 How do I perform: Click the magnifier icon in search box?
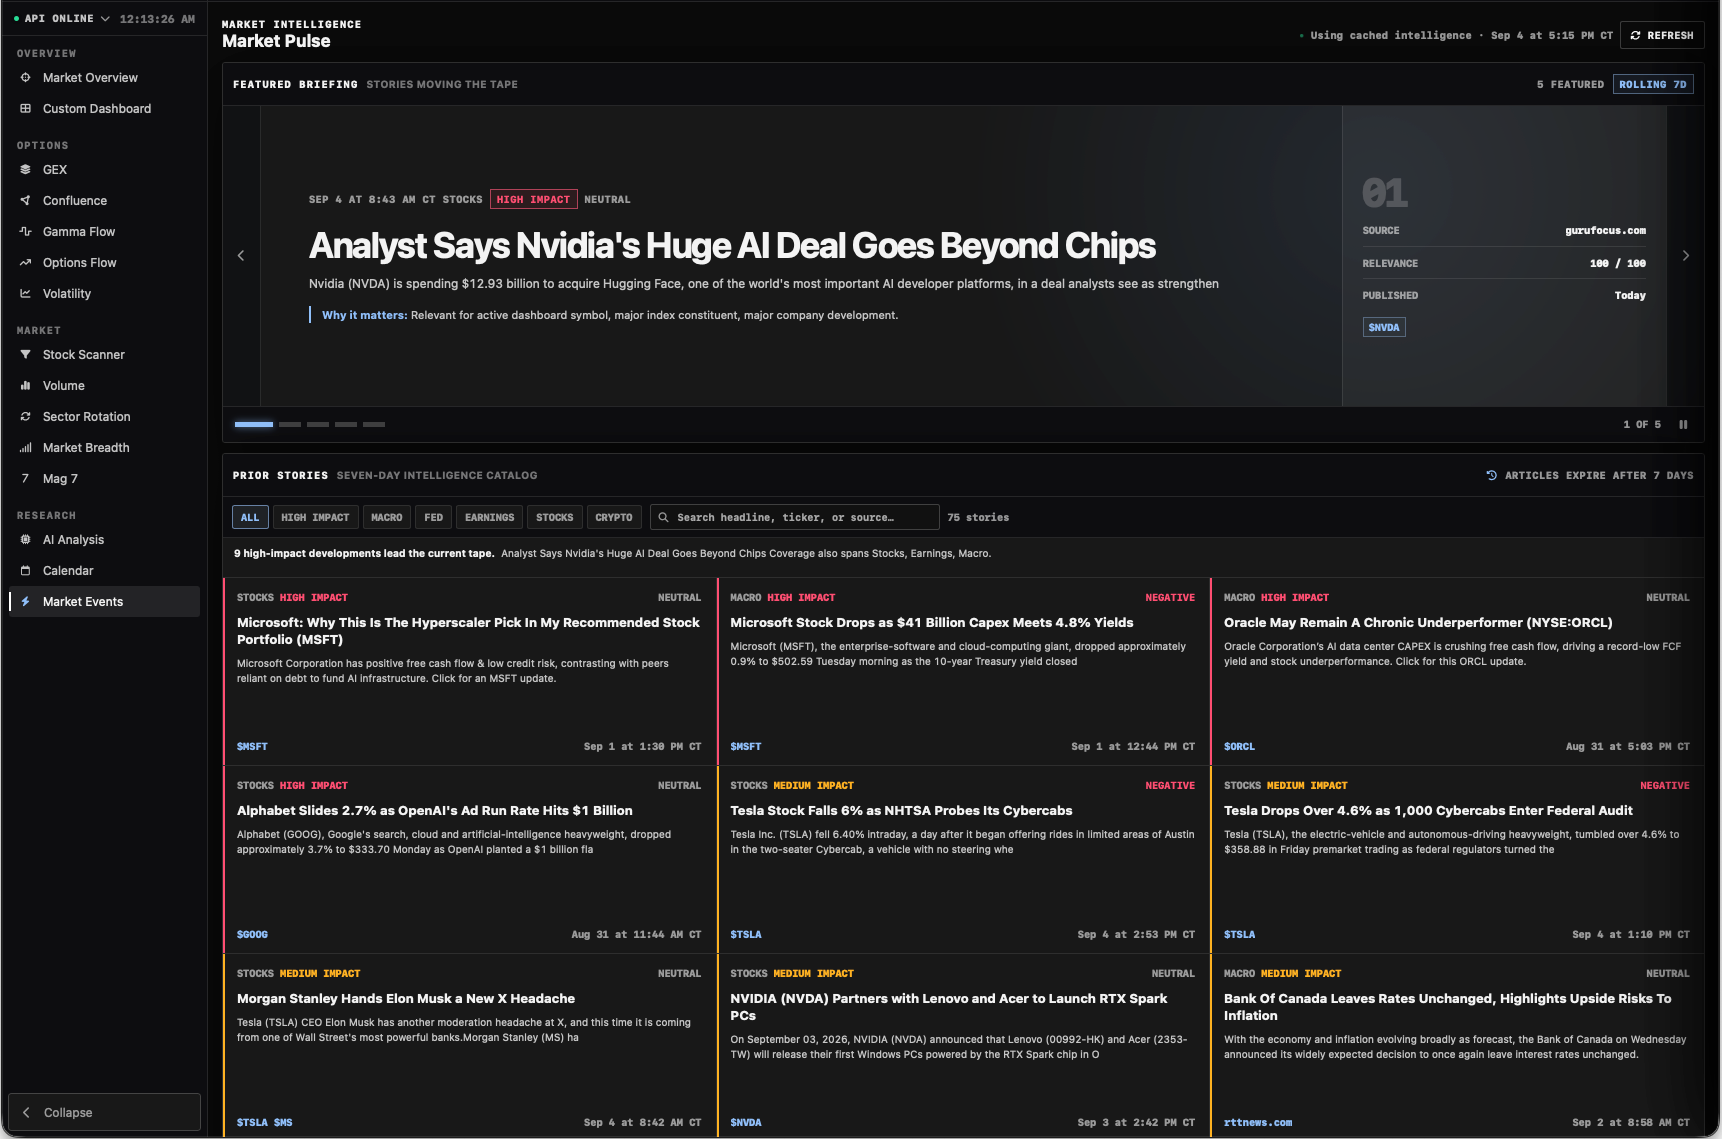pyautogui.click(x=663, y=518)
